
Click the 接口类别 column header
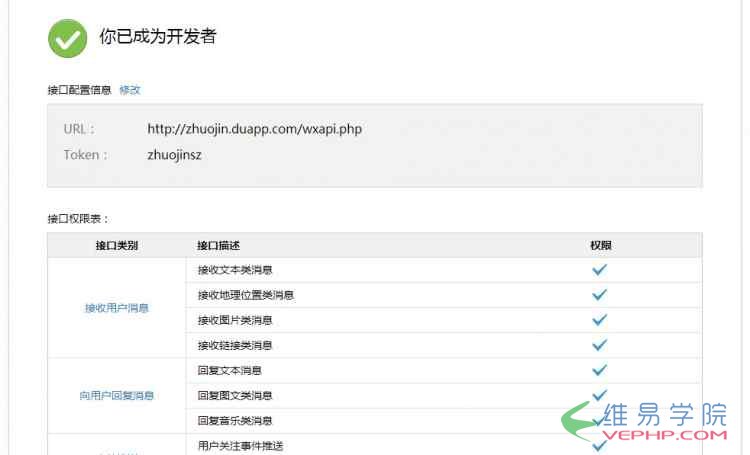tap(117, 245)
